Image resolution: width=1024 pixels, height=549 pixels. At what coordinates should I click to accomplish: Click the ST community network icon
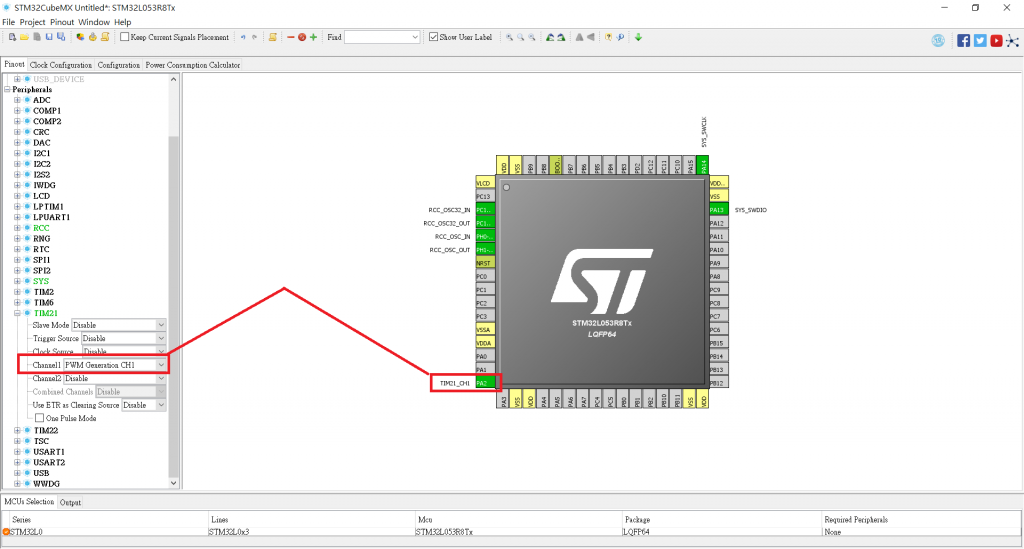[x=1012, y=40]
